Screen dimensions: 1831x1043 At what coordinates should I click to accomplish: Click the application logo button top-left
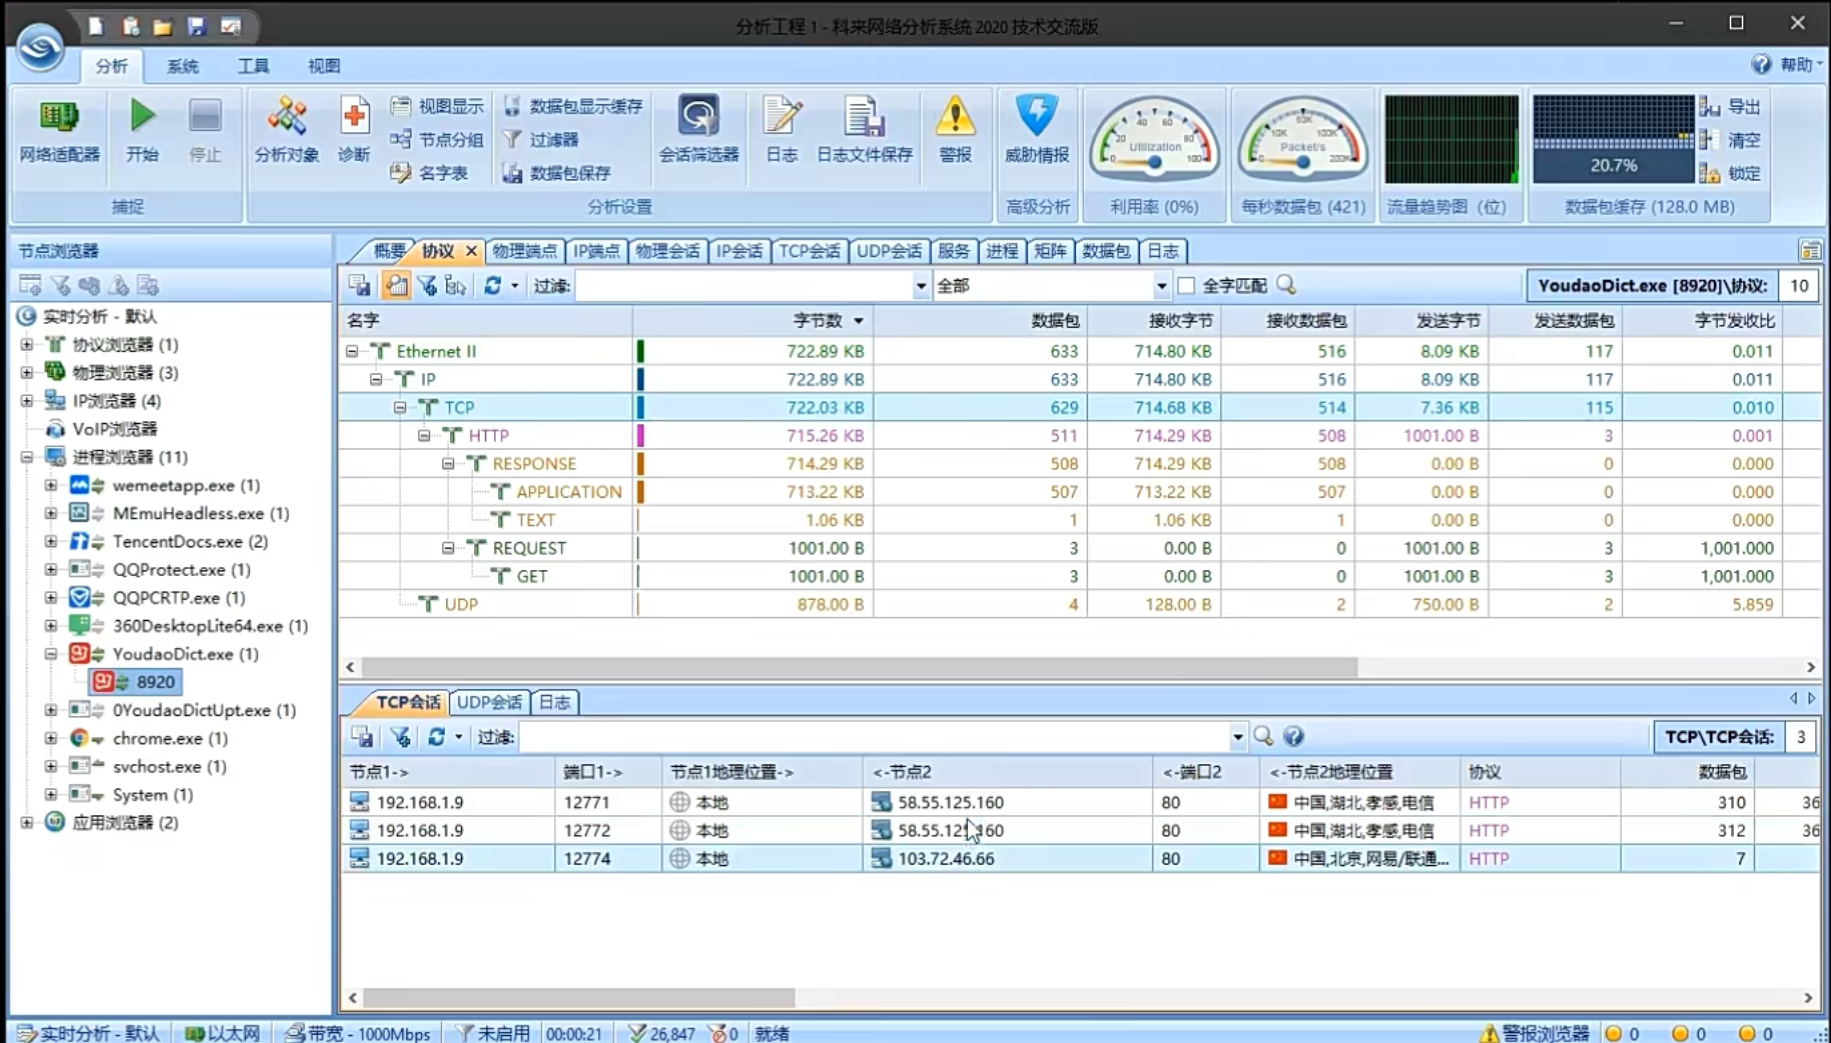[40, 45]
